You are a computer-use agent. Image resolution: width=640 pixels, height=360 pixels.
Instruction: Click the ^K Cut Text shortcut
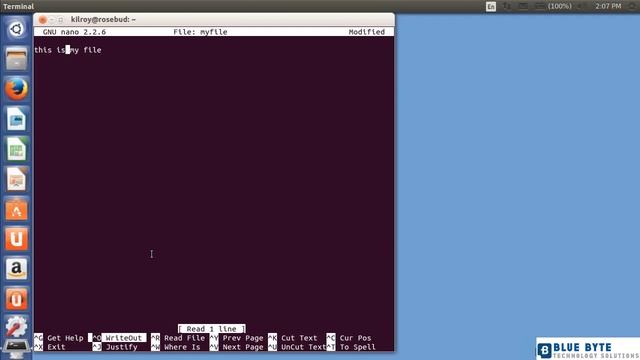(293, 338)
